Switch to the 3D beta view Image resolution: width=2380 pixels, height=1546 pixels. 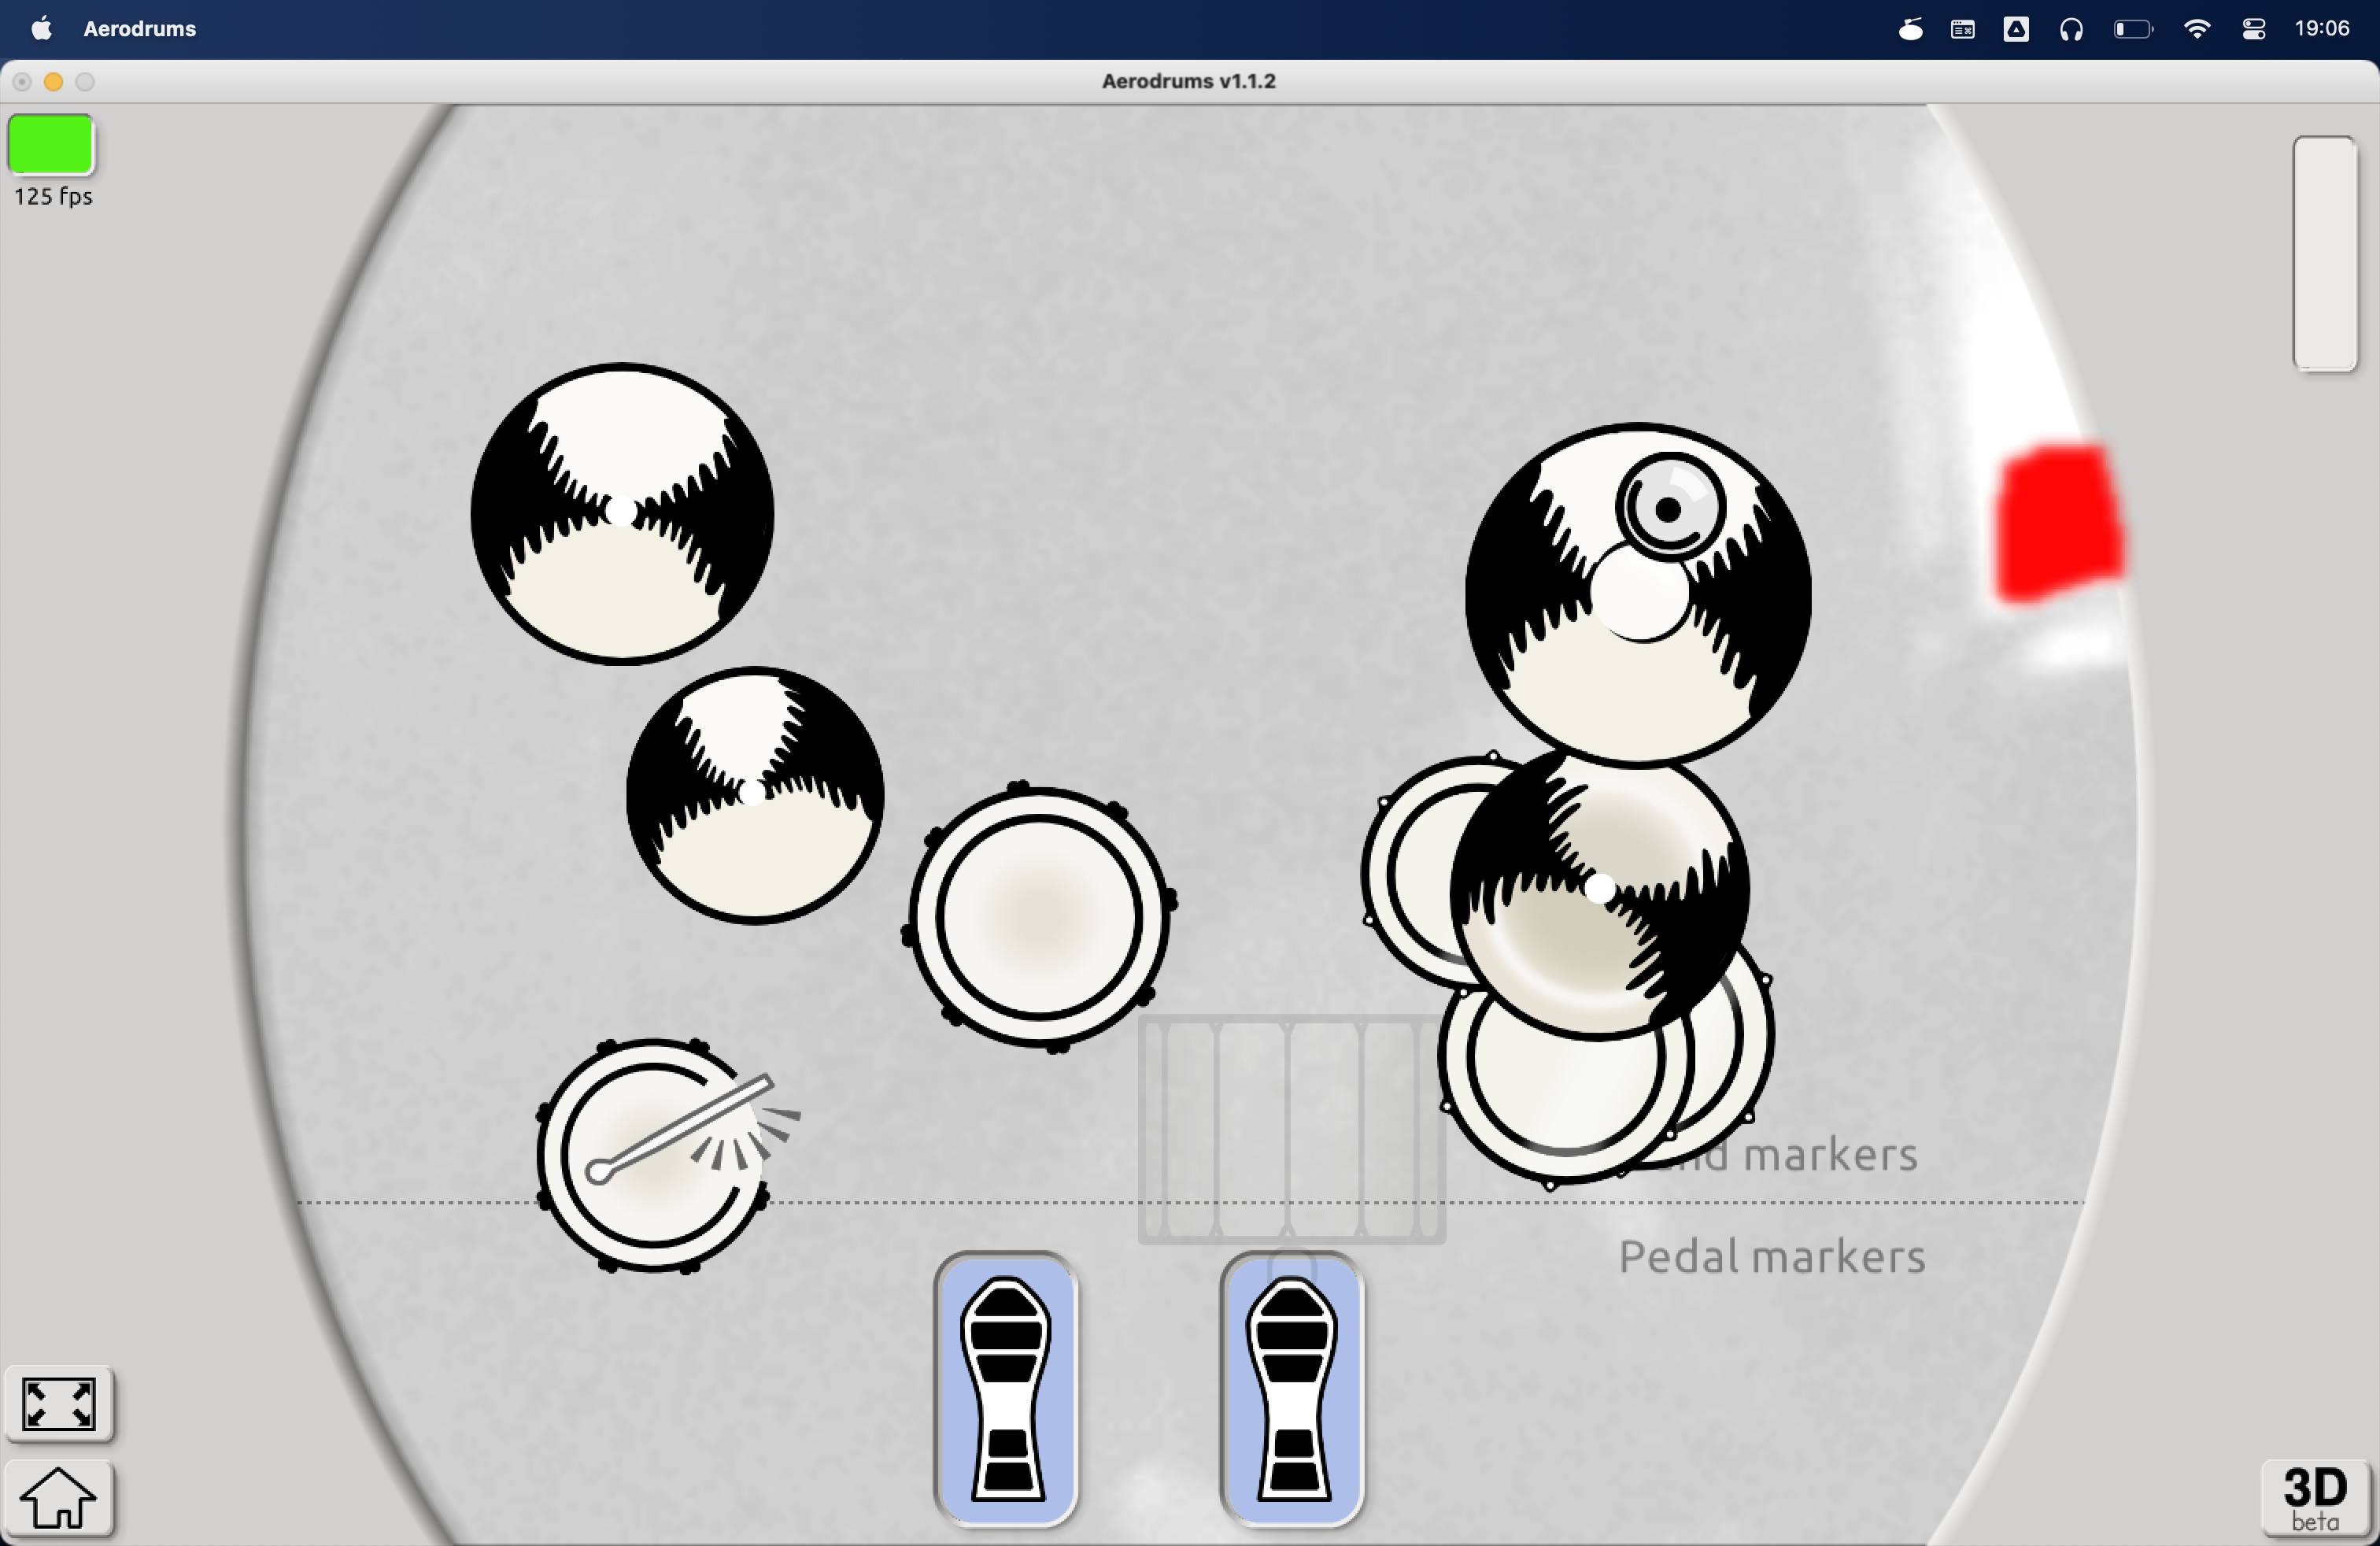(2316, 1498)
